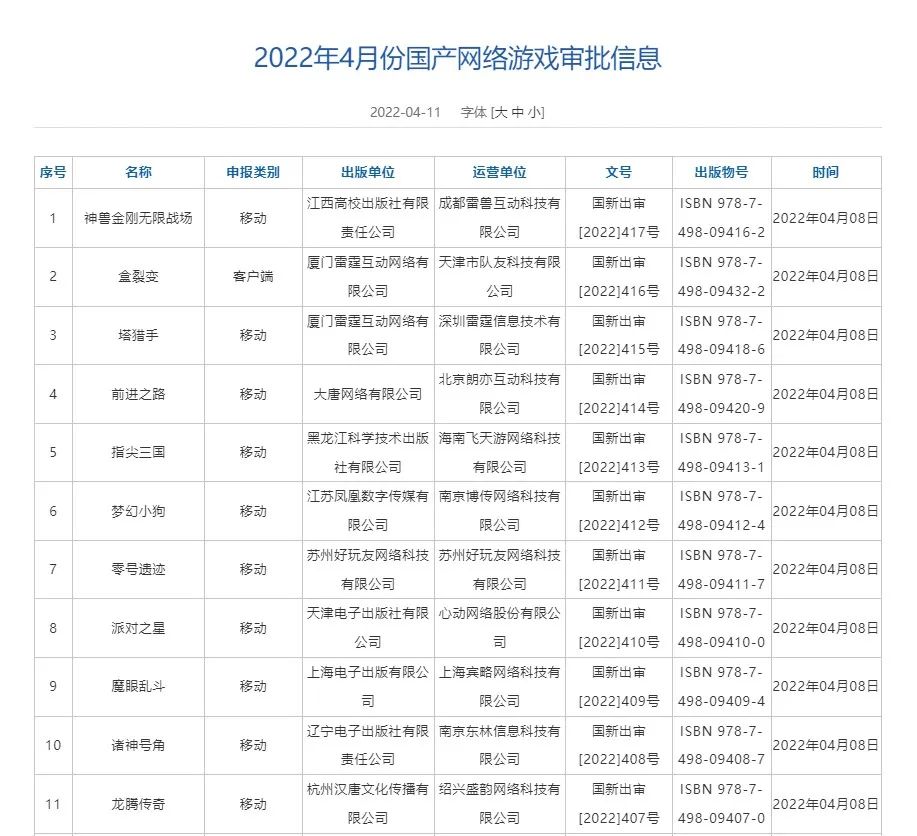This screenshot has width=917, height=836.
Task: Click operator 北京朗亦互动科技有限公司
Action: tap(499, 394)
